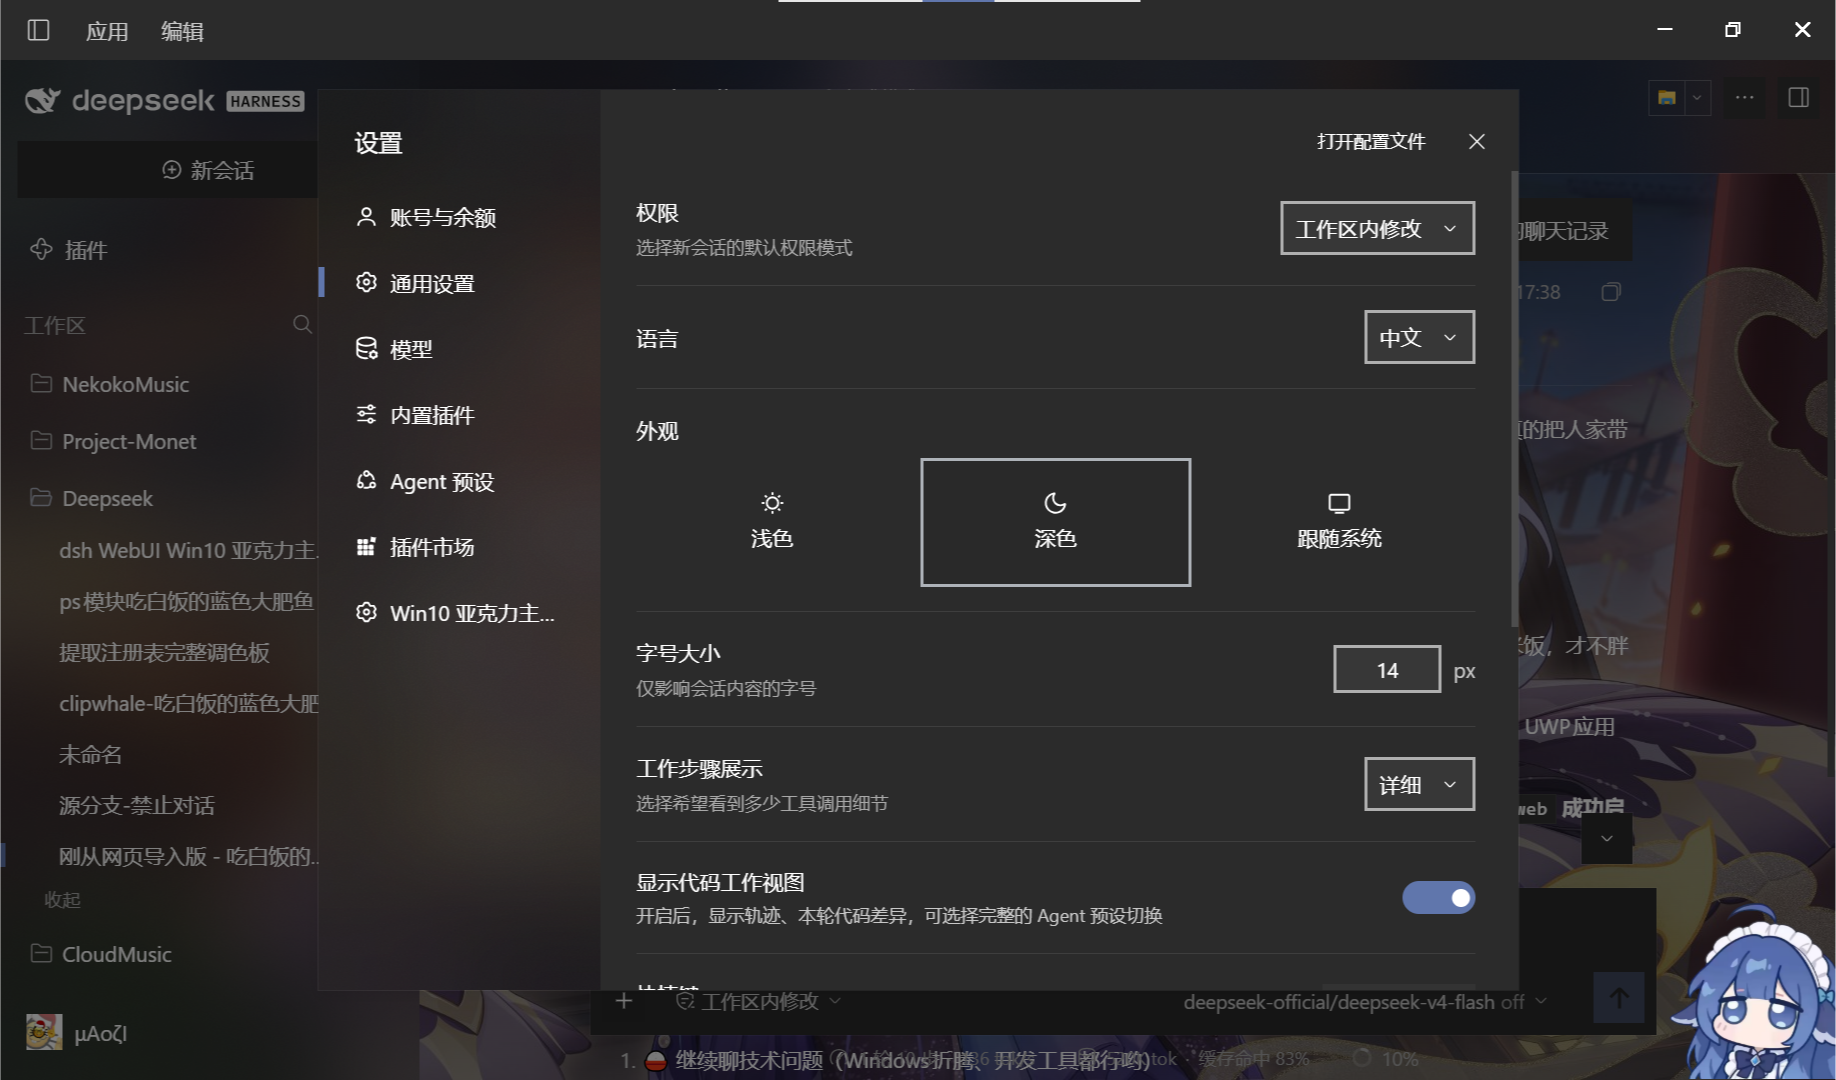Toggle the 显示代码工作视图 switch

pos(1438,898)
